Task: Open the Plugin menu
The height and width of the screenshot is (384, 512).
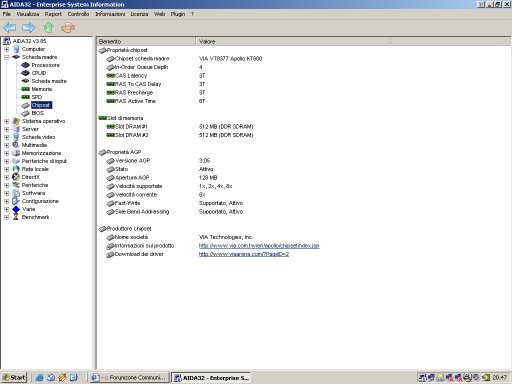Action: click(178, 14)
